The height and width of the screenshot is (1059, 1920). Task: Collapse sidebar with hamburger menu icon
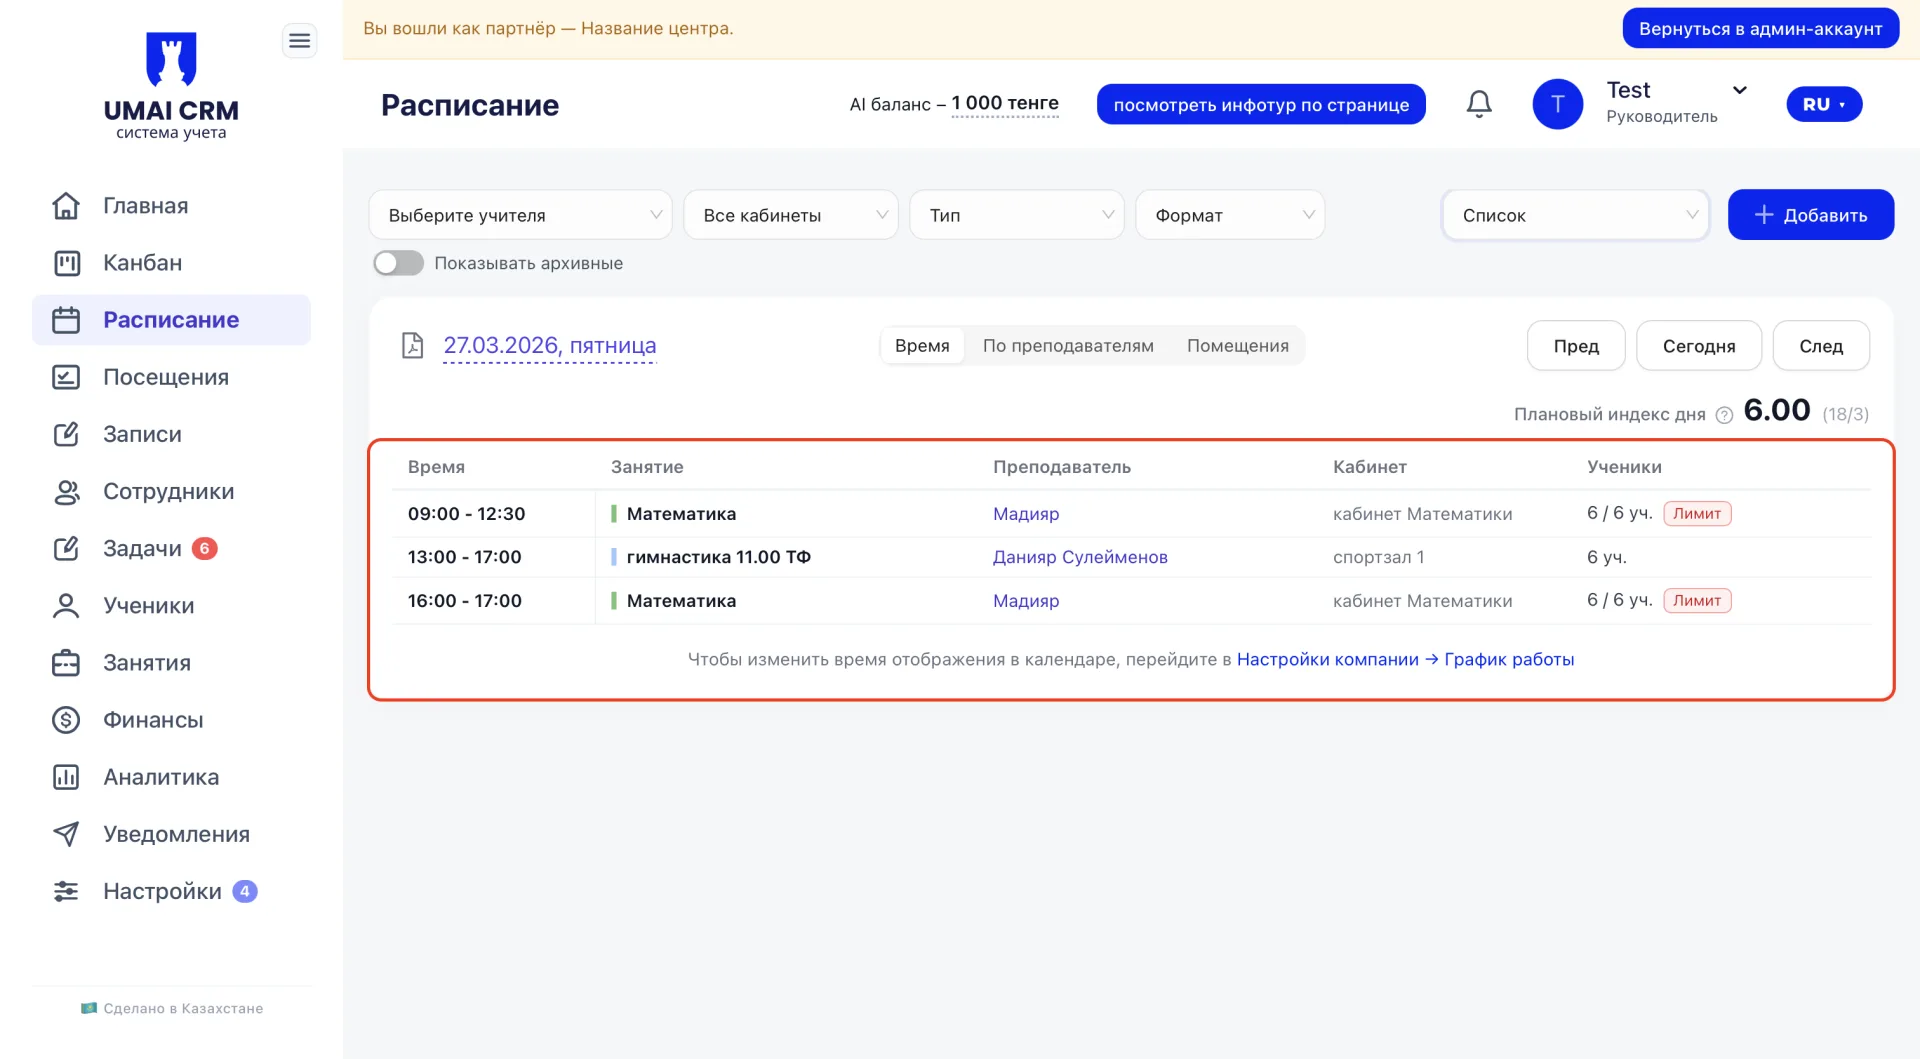click(x=299, y=41)
